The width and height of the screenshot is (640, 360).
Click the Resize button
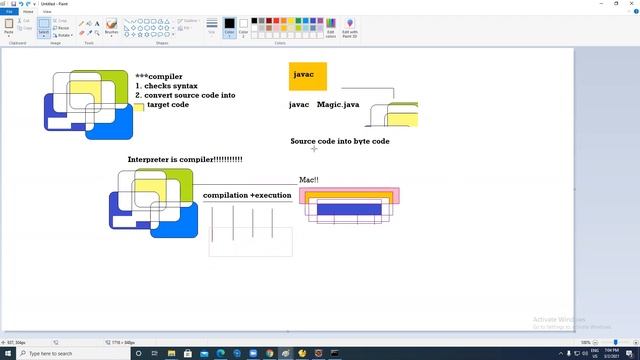pyautogui.click(x=61, y=28)
